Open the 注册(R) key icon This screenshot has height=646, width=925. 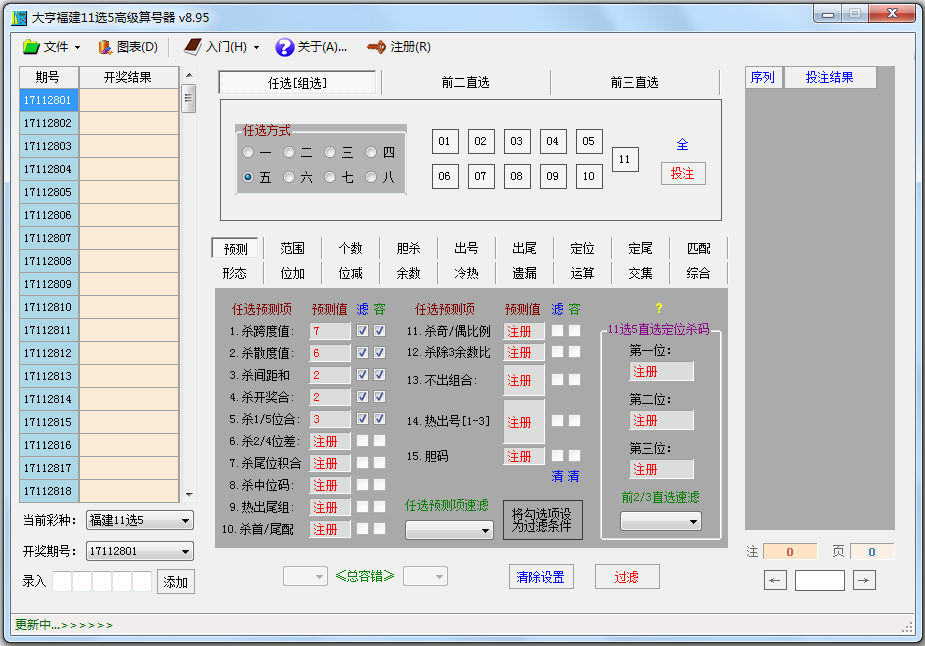pyautogui.click(x=376, y=47)
